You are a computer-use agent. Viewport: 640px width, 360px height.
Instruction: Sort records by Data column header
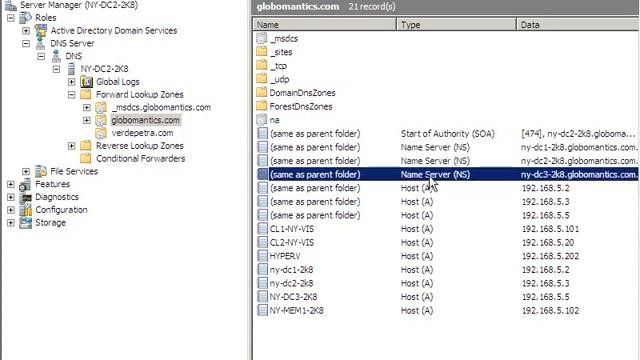(x=578, y=24)
